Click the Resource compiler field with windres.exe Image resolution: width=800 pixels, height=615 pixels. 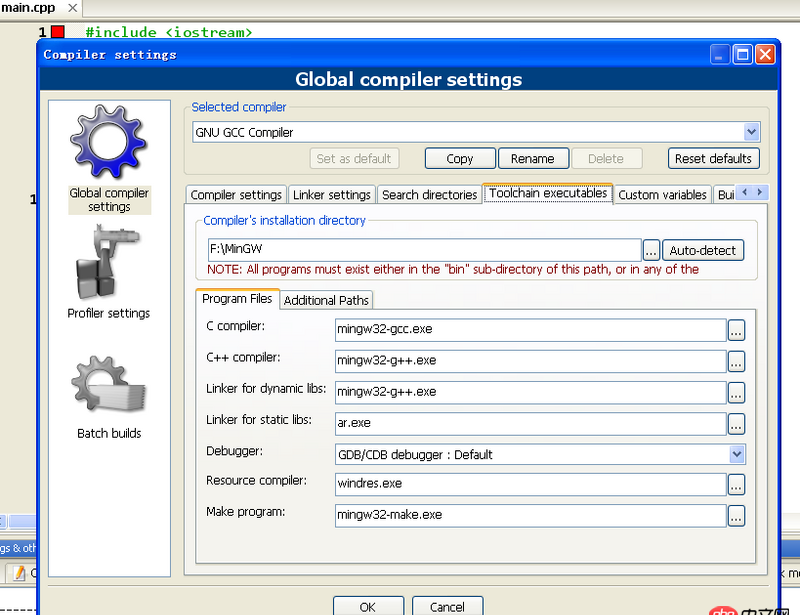[x=531, y=484]
